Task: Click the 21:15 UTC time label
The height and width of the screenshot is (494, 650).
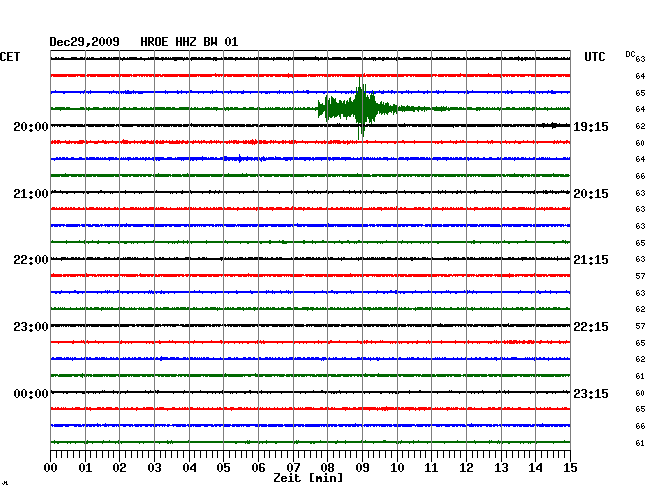Action: [591, 260]
